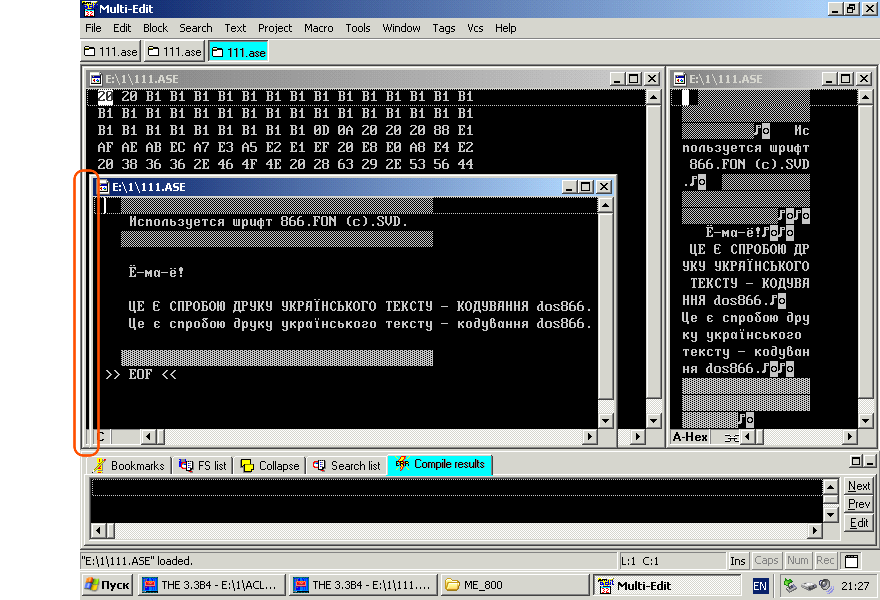The width and height of the screenshot is (880, 600).
Task: Click the front text window's document icon
Action: 103,187
